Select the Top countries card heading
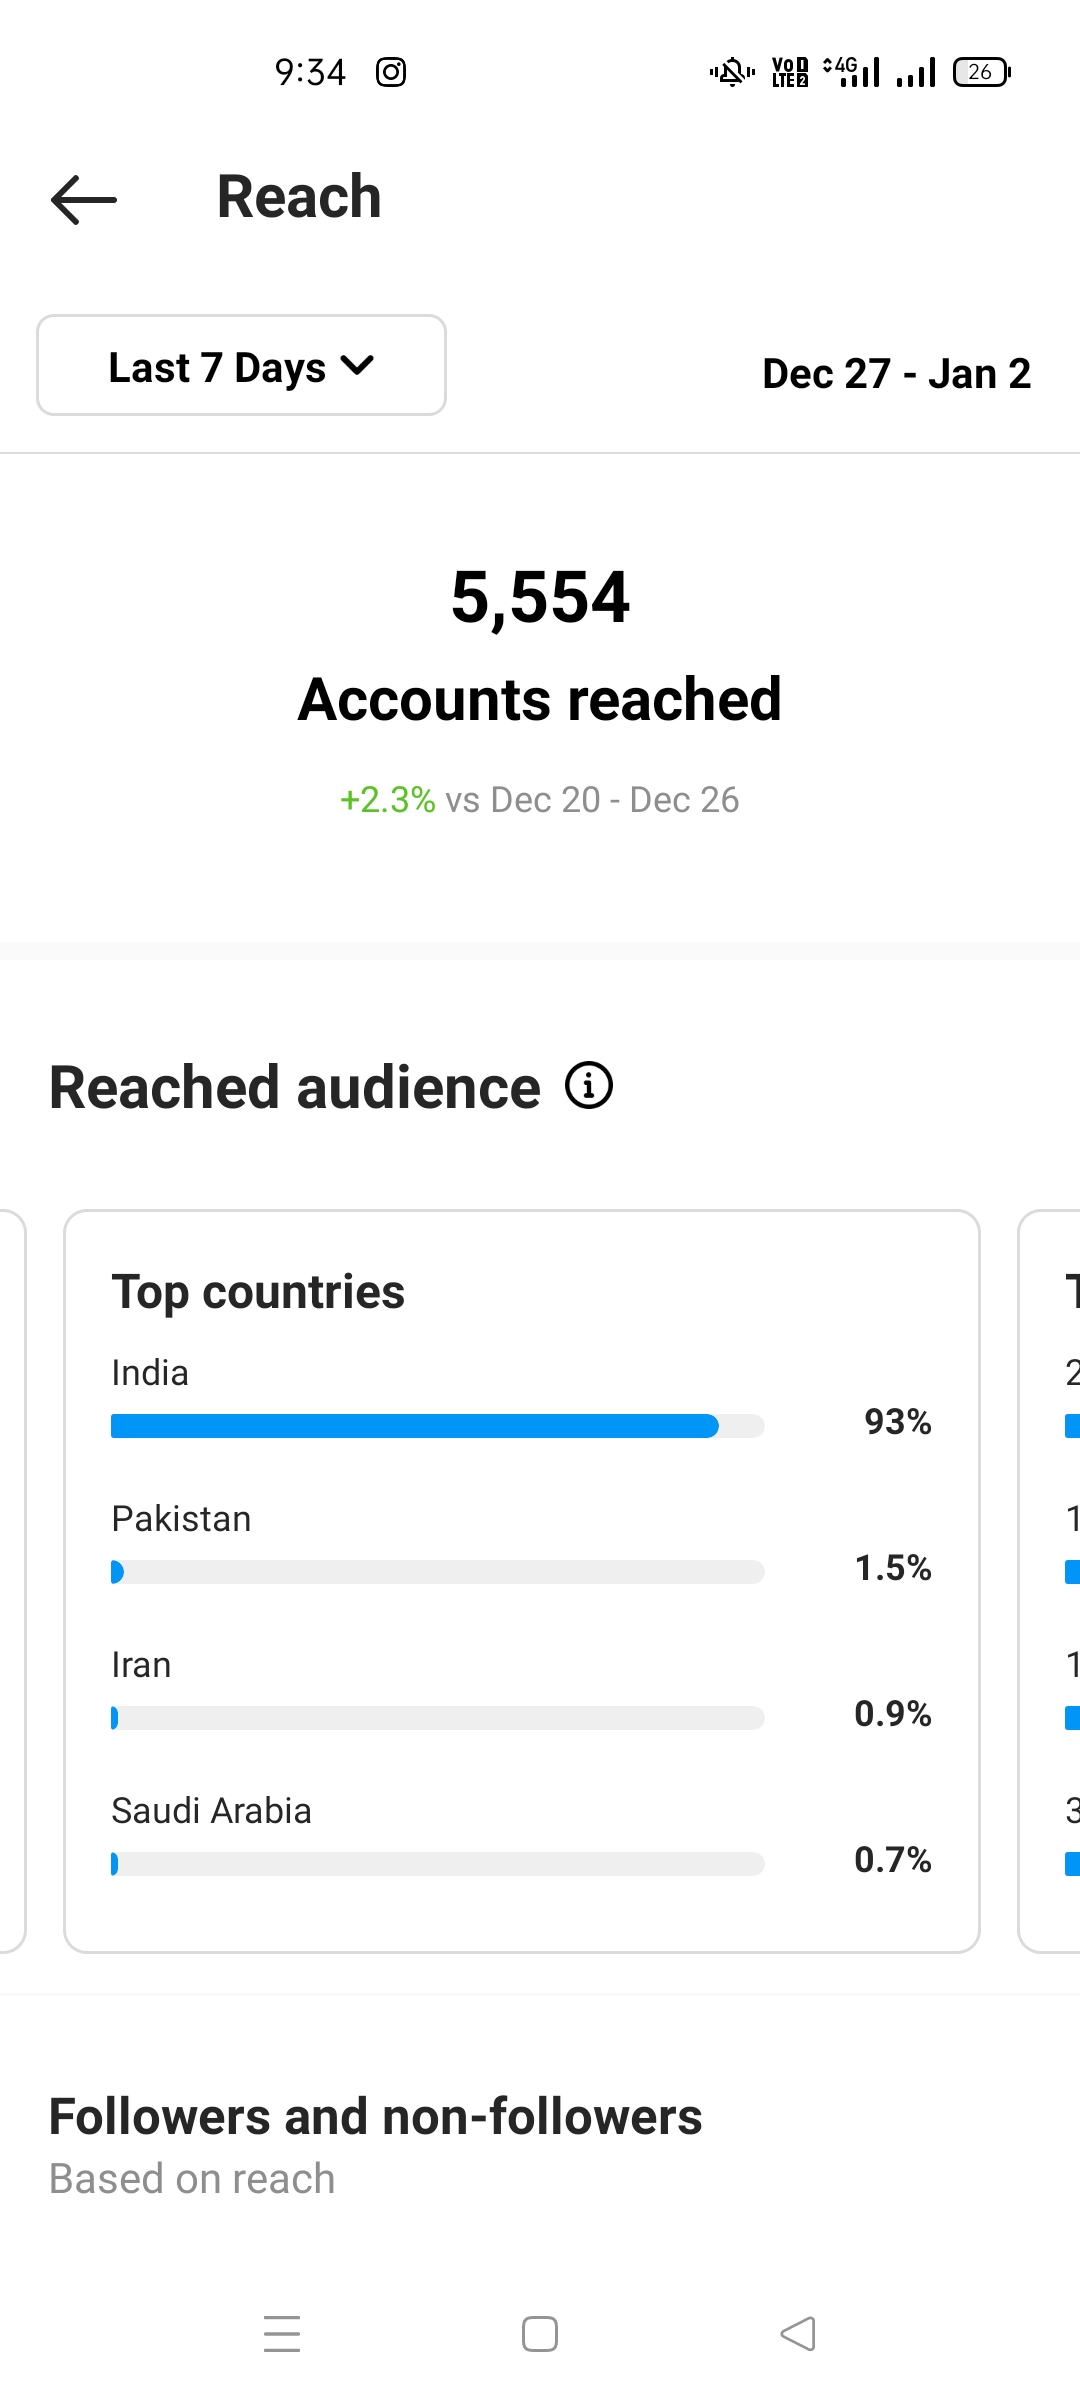1080x2400 pixels. point(258,1291)
